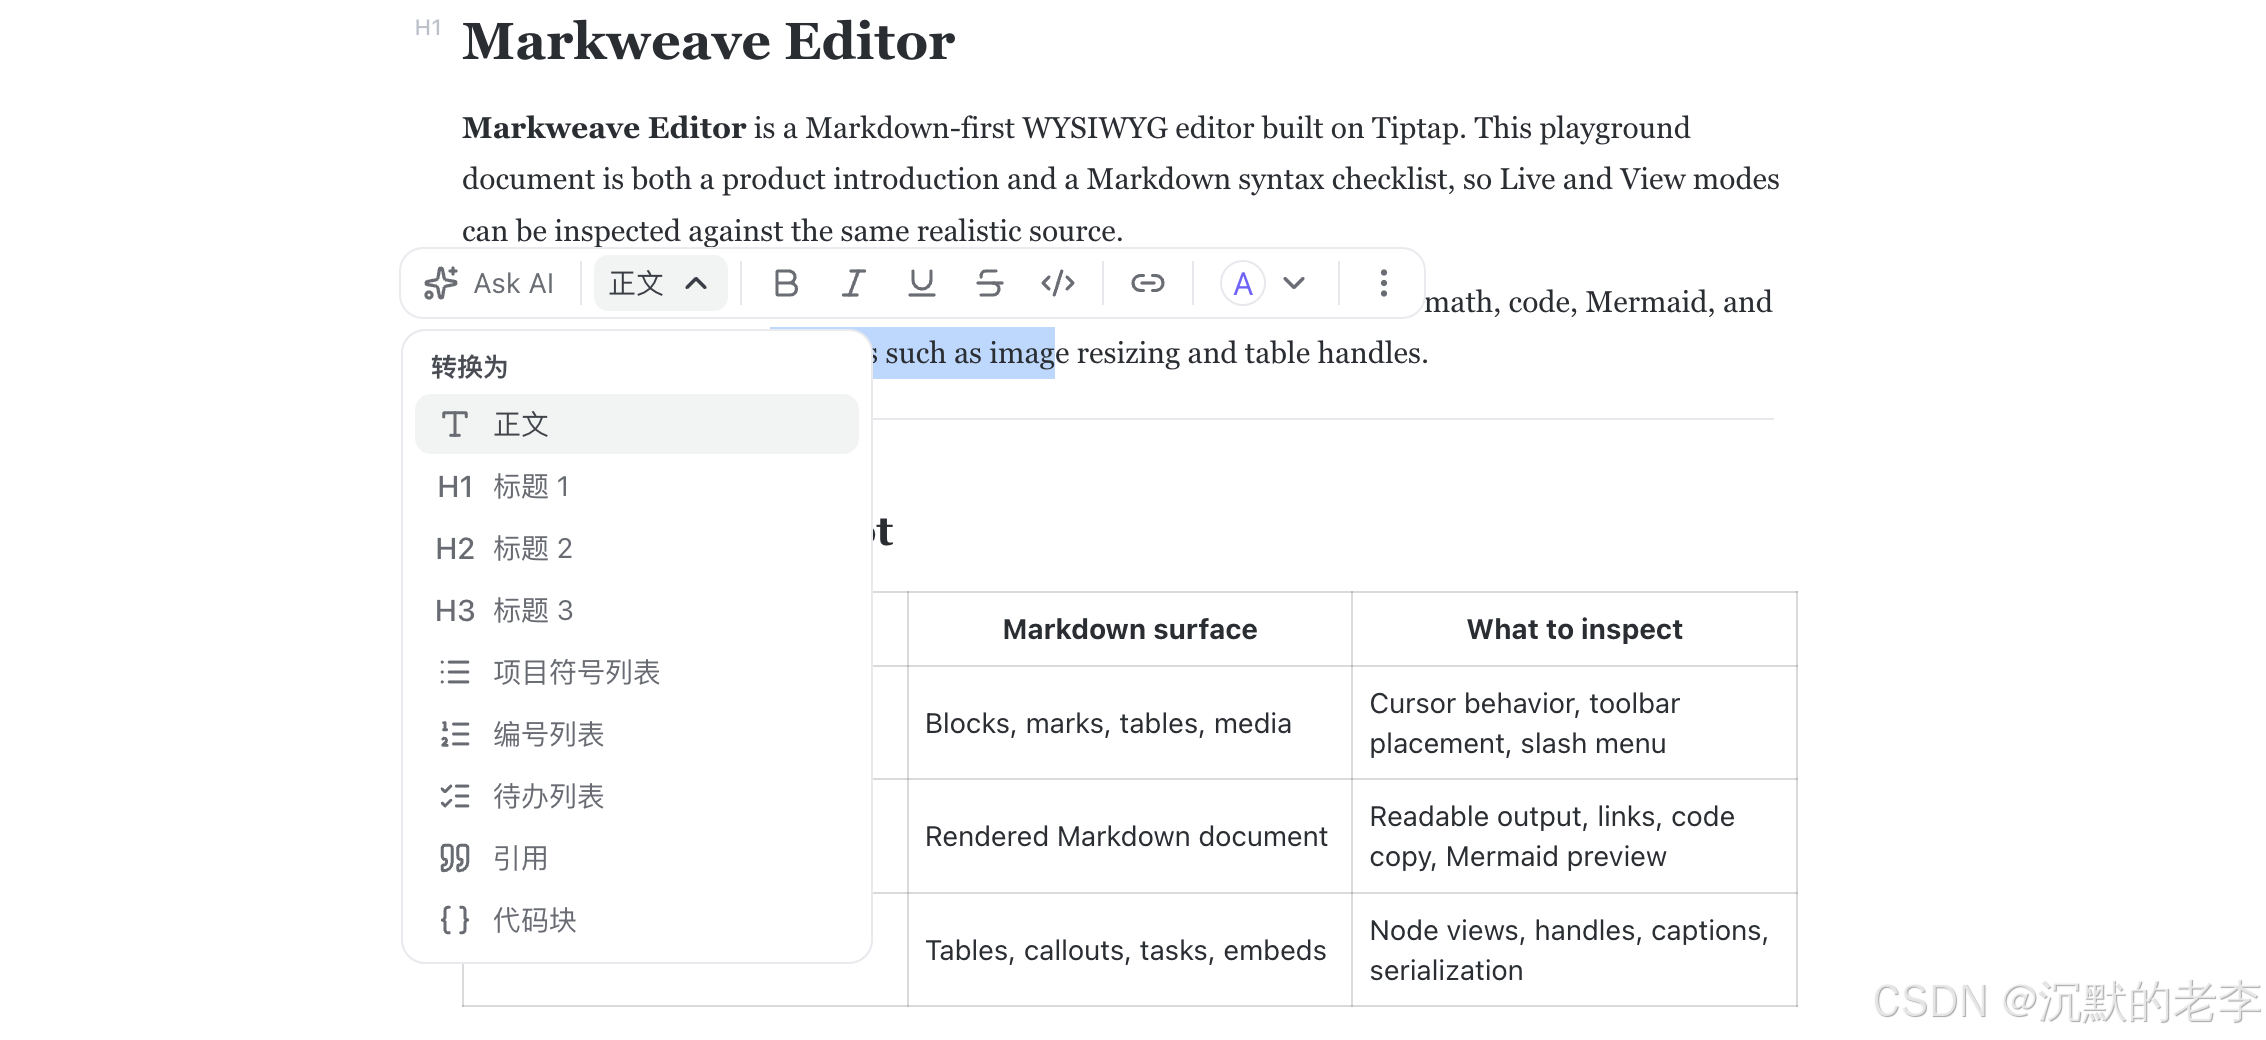Toggle bold formatting
This screenshot has height=1040, width=2266.
click(786, 284)
